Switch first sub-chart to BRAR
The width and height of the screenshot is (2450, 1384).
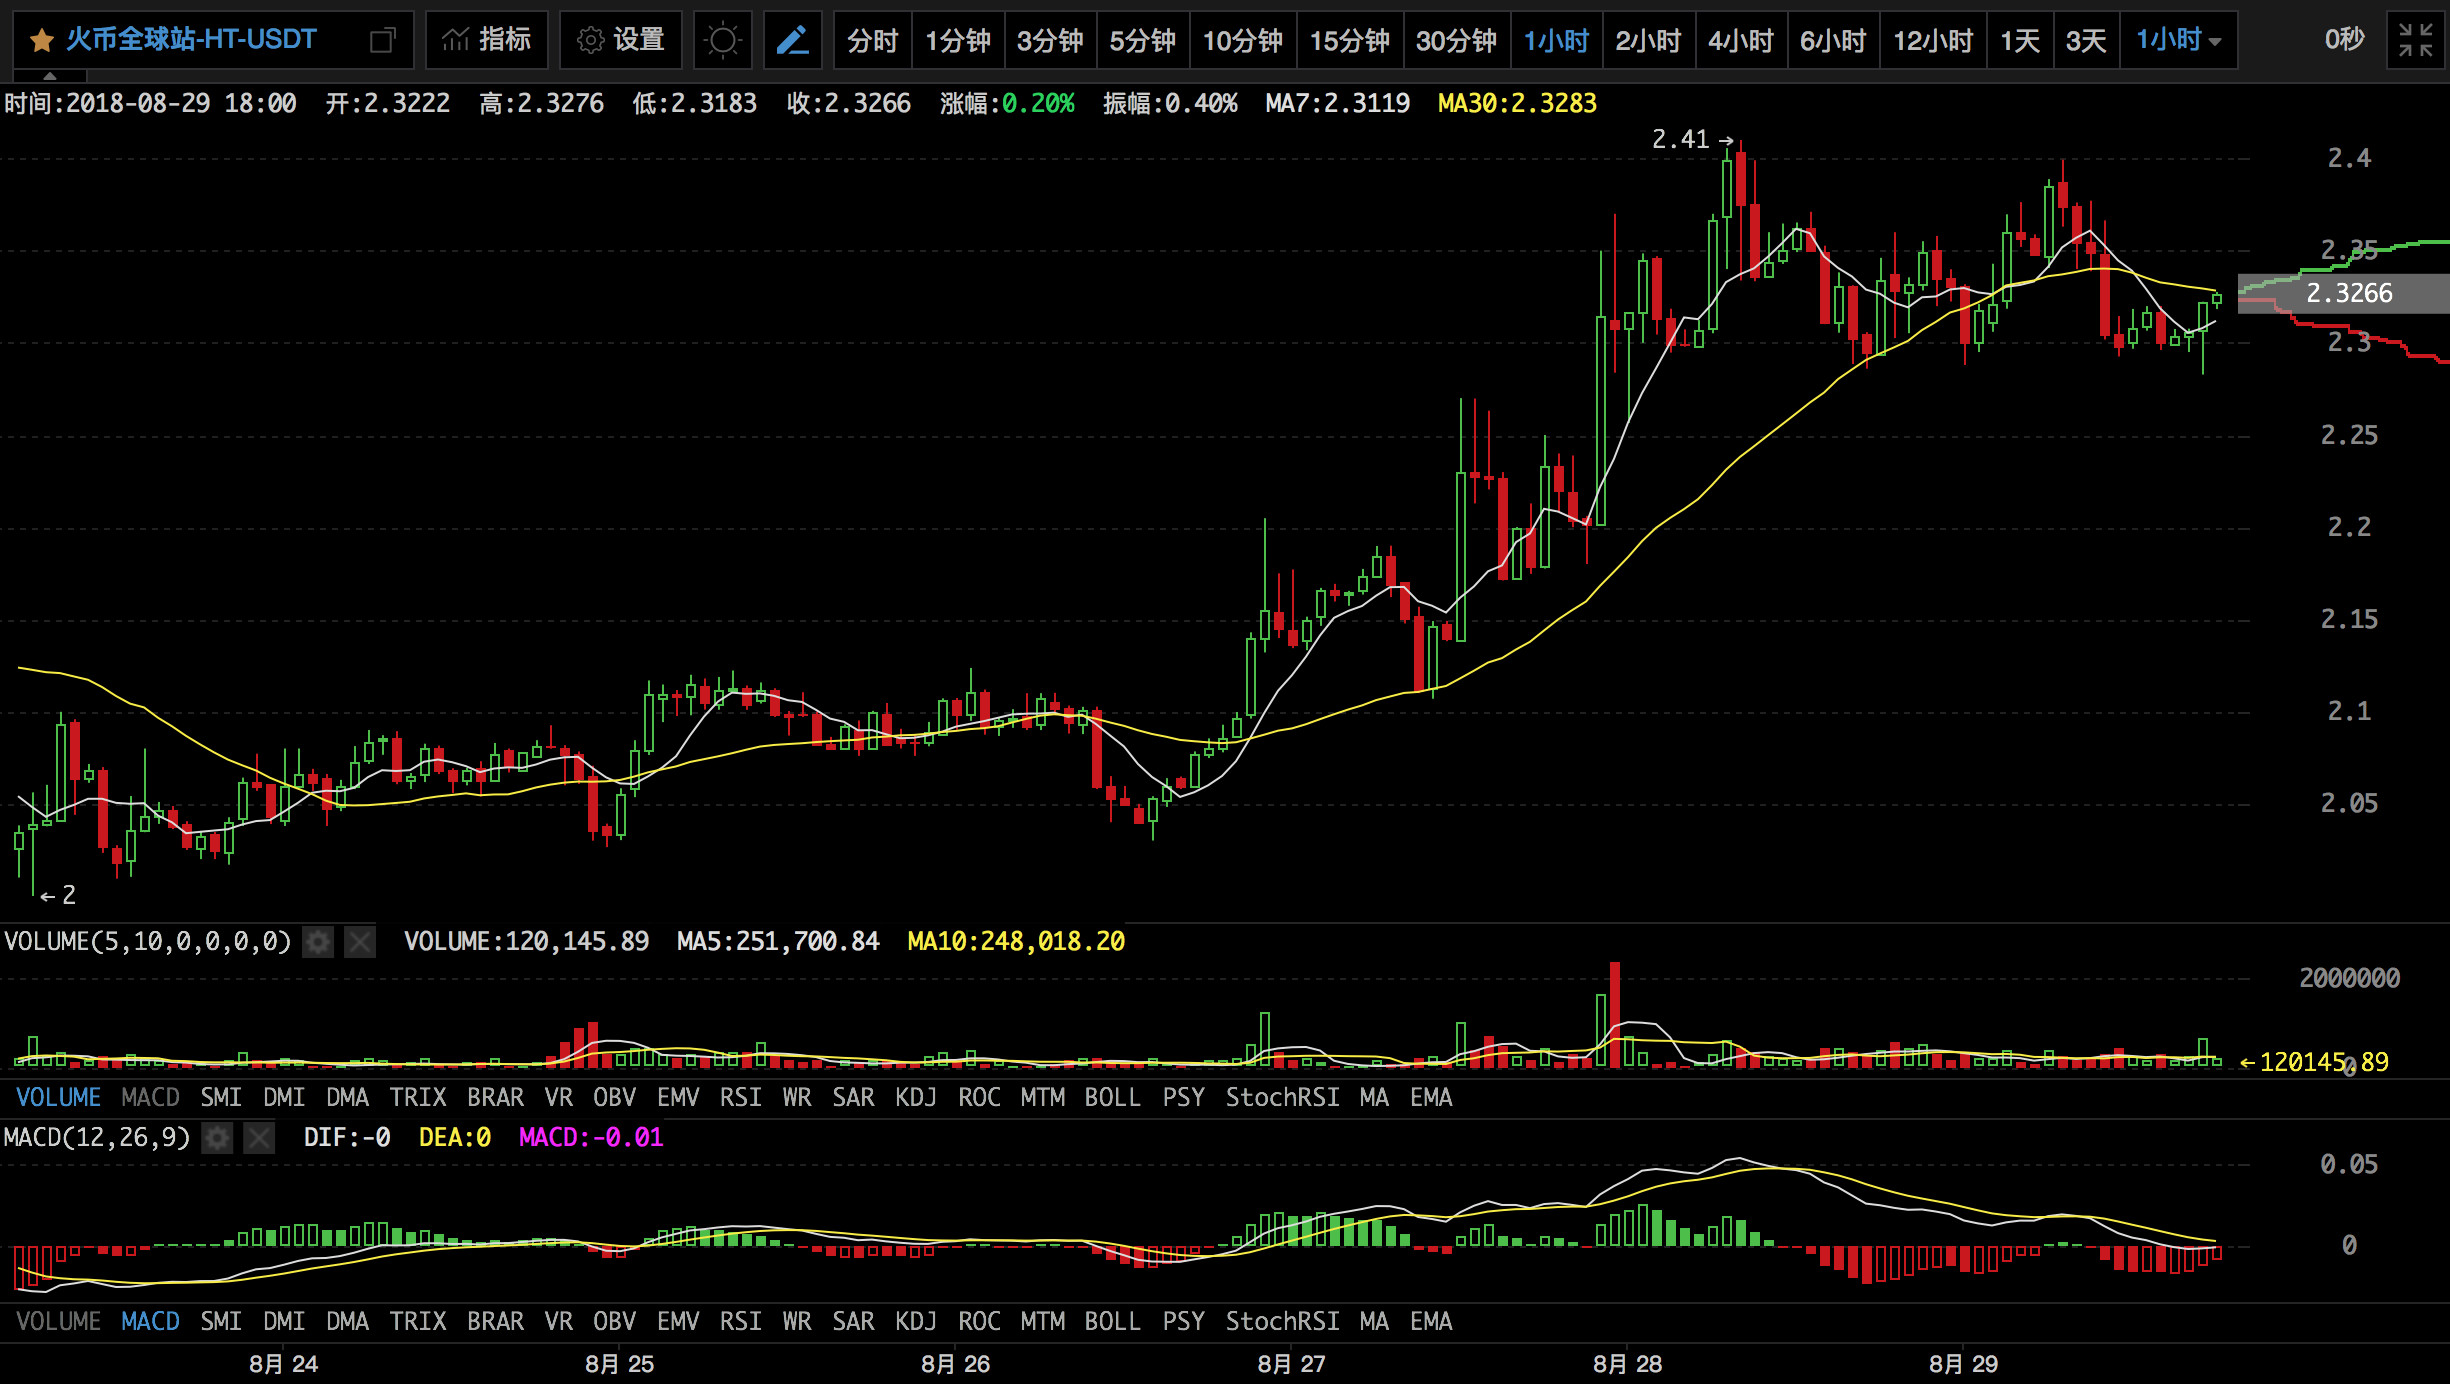tap(495, 1097)
